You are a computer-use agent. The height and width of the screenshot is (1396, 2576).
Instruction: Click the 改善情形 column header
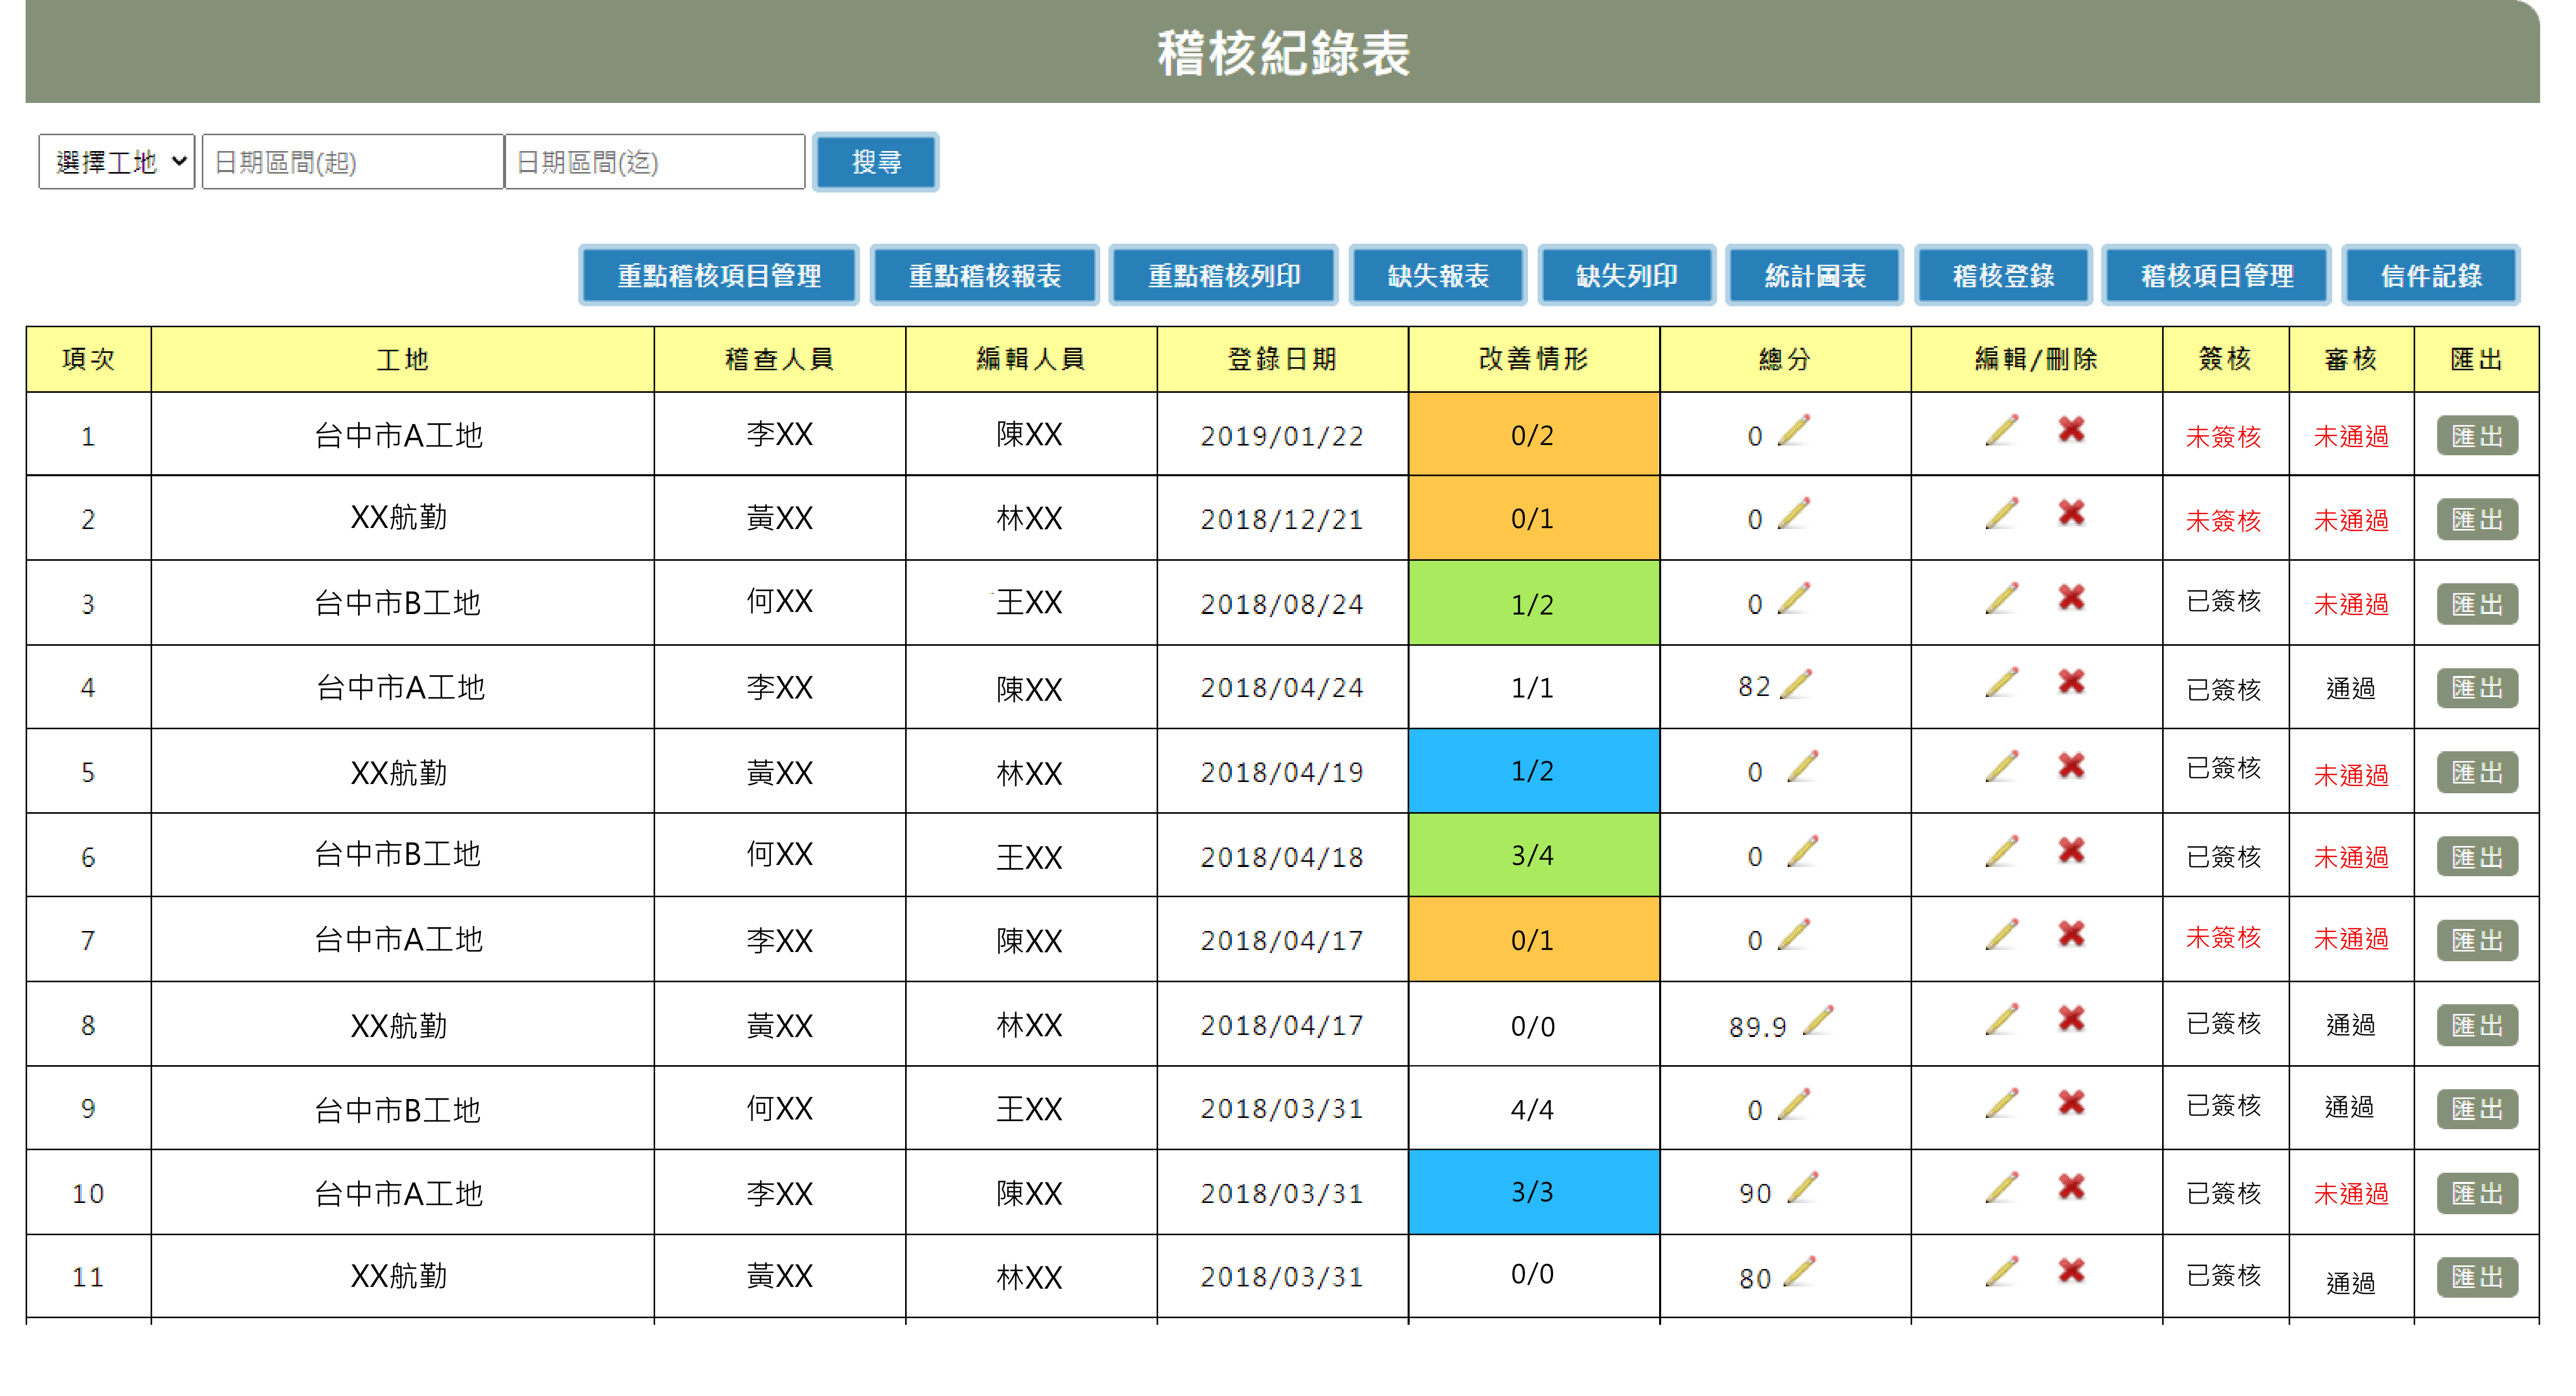point(1533,359)
